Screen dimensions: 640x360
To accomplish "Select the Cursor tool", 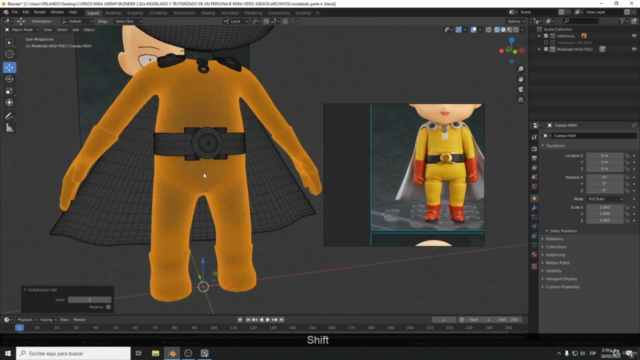I will (x=9, y=54).
